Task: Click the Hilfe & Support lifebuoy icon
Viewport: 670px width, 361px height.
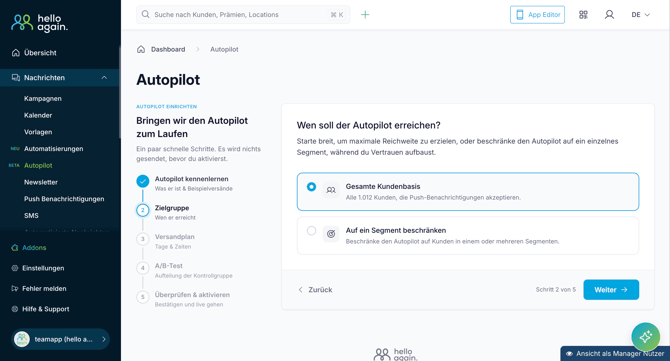Action: pyautogui.click(x=15, y=309)
